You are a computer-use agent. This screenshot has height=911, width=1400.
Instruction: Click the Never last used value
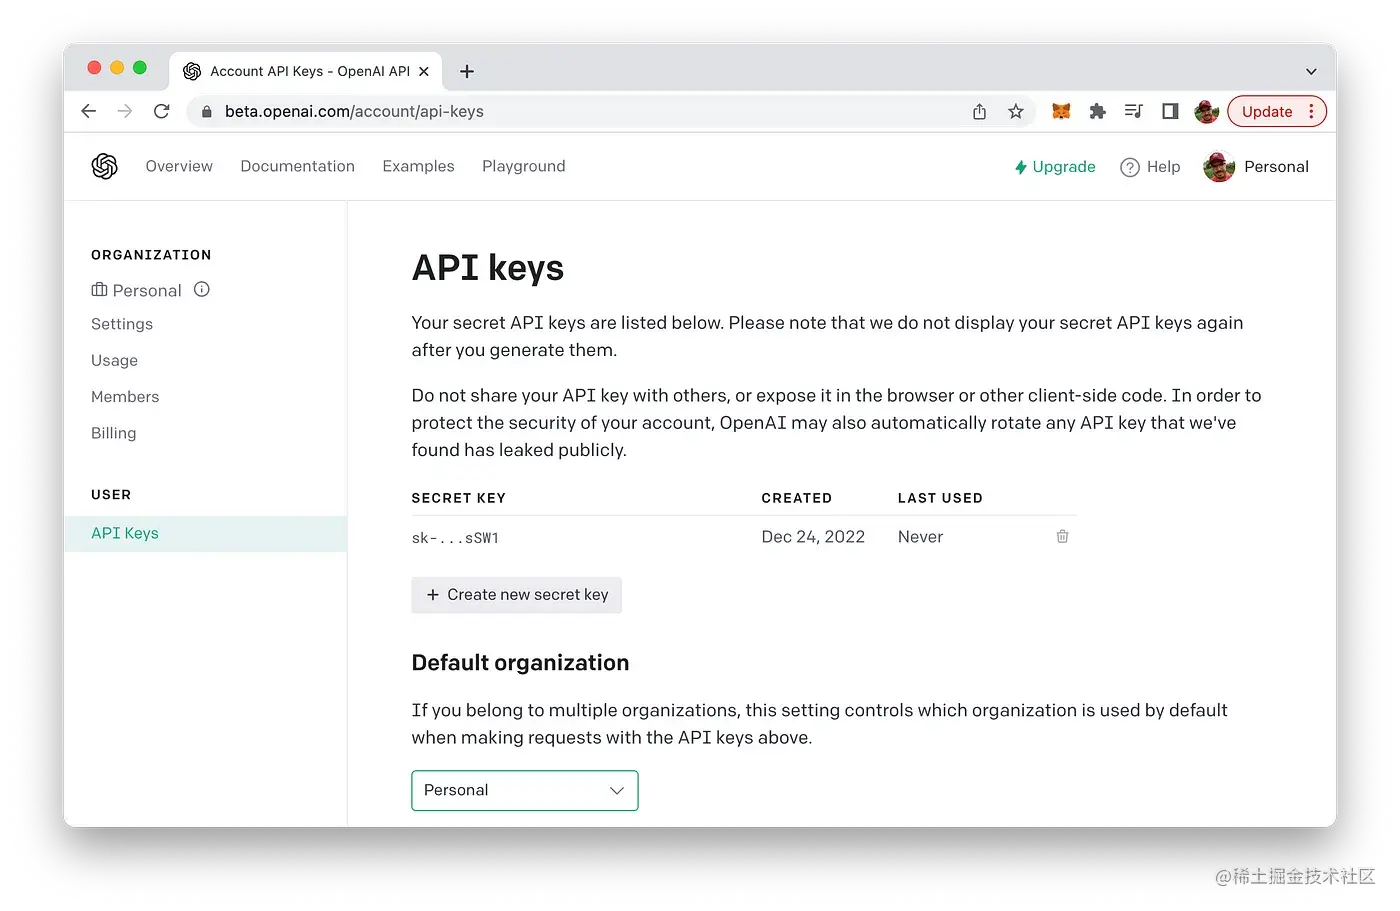click(x=920, y=537)
